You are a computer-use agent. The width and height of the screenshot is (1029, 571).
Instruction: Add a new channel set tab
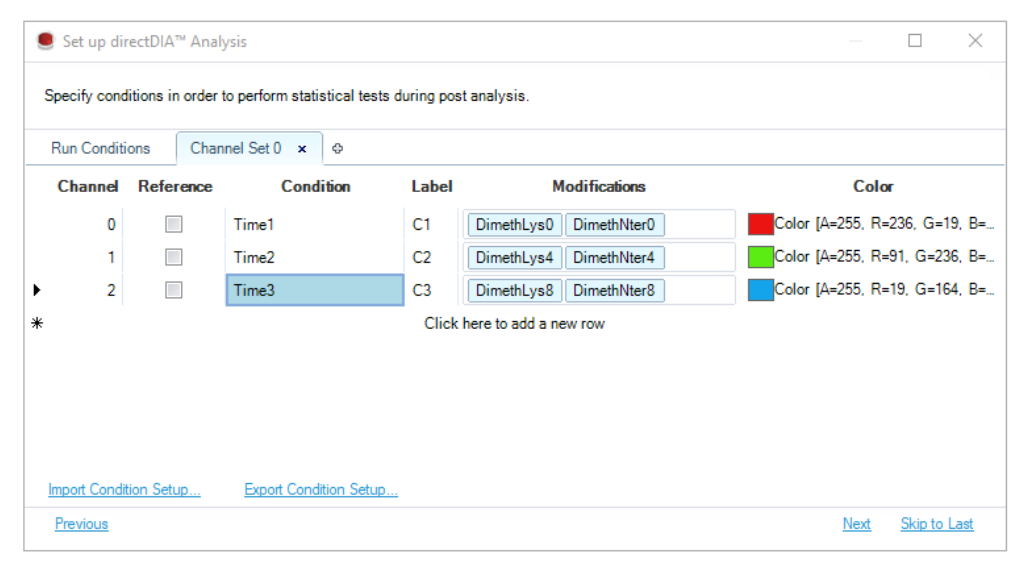coord(337,148)
